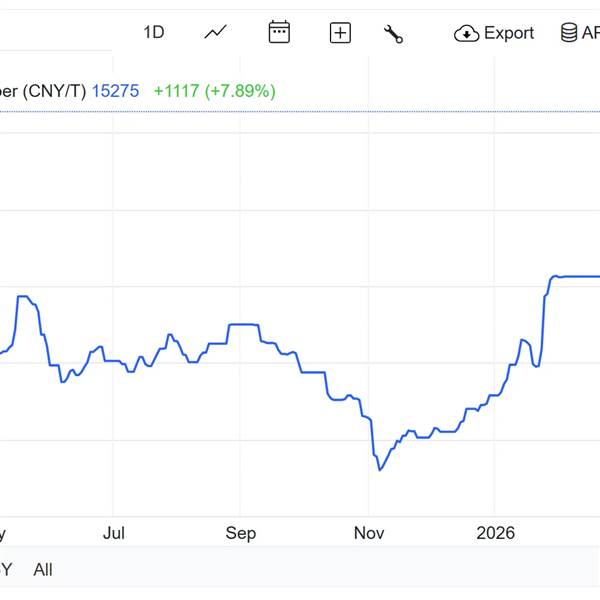Click the API database icon
Screen dimensions: 600x600
(569, 33)
